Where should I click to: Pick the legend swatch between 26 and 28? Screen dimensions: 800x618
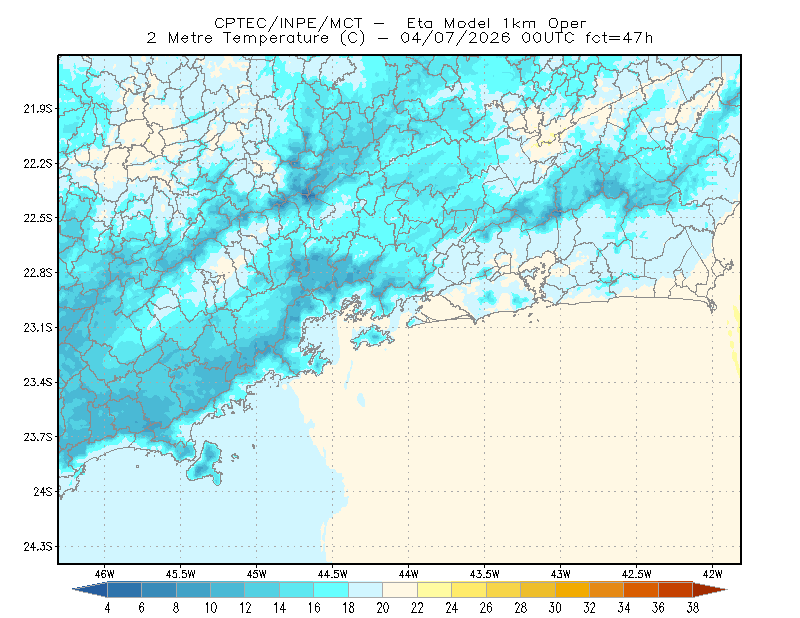click(x=504, y=590)
